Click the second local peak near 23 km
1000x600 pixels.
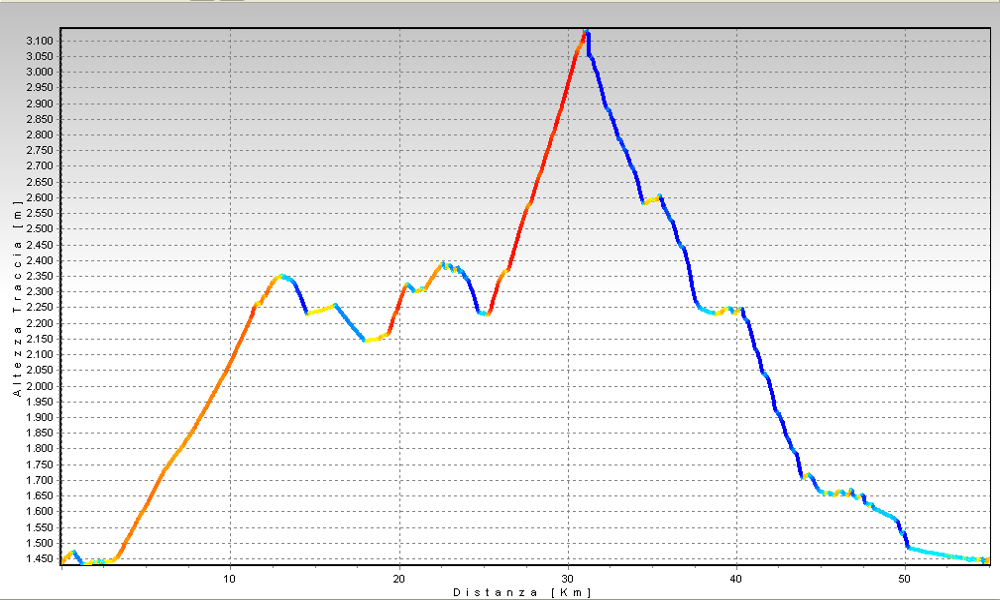coord(444,265)
